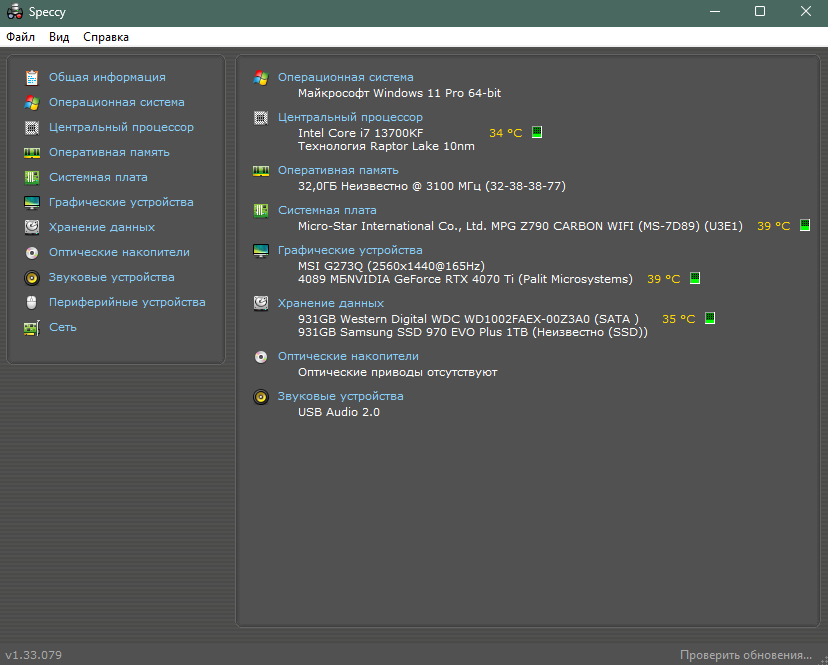
Task: Click the RAM stick icon in sidebar
Action: [32, 153]
